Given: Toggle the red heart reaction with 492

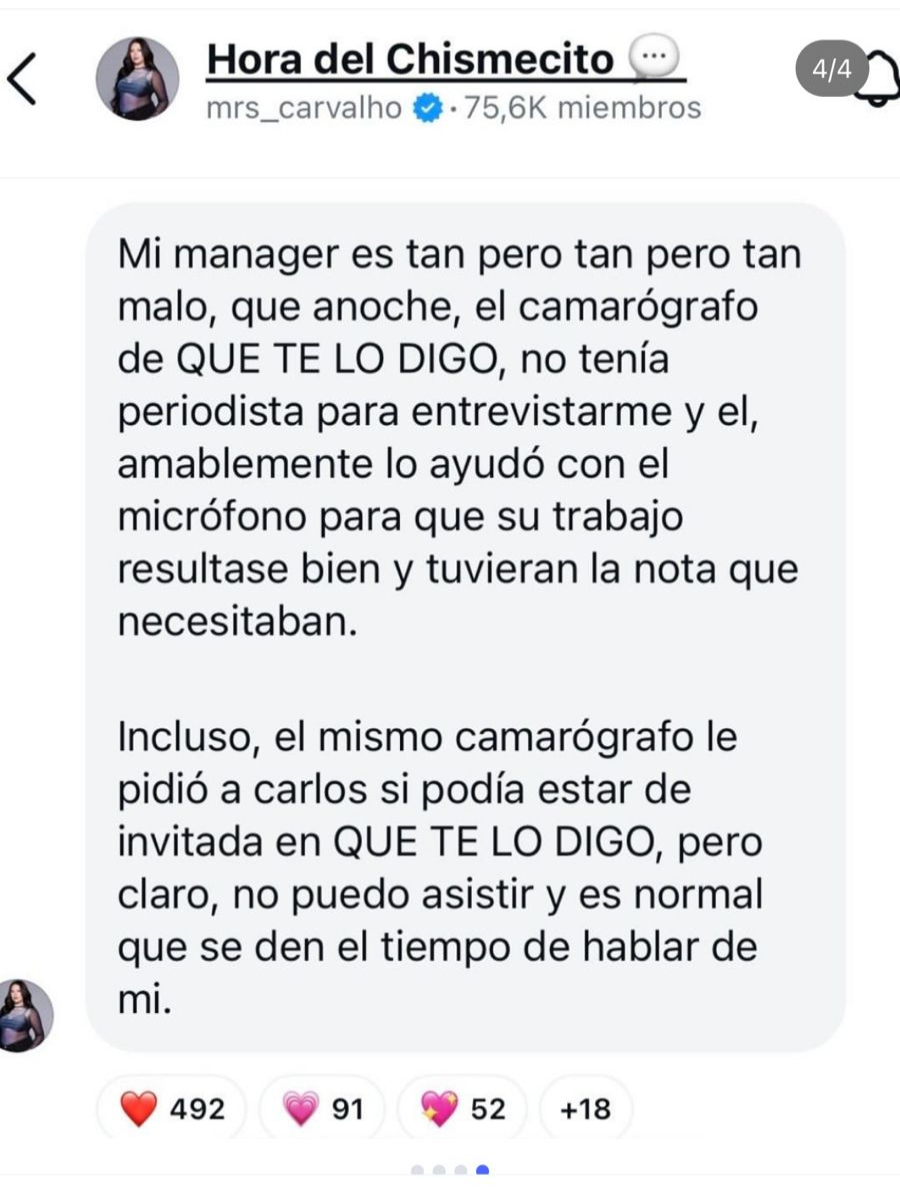Looking at the screenshot, I should [x=171, y=1108].
